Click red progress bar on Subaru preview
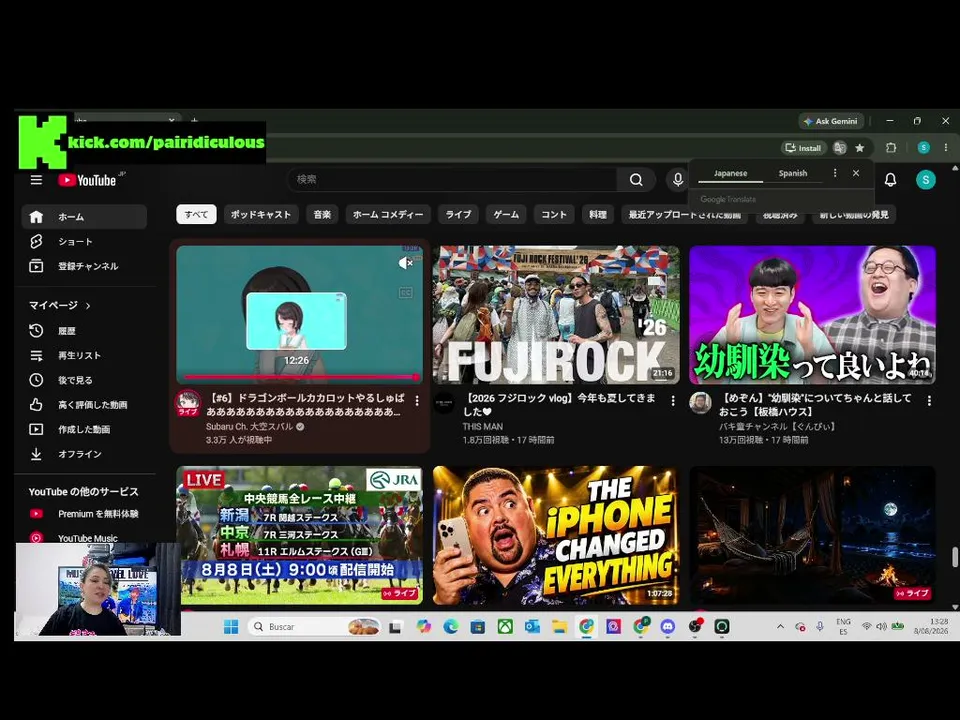 [299, 377]
